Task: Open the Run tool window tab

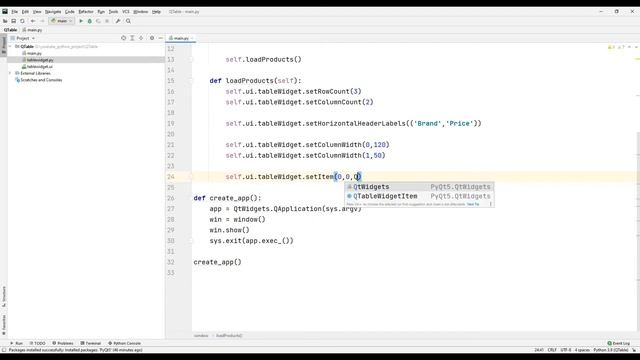Action: 16,343
